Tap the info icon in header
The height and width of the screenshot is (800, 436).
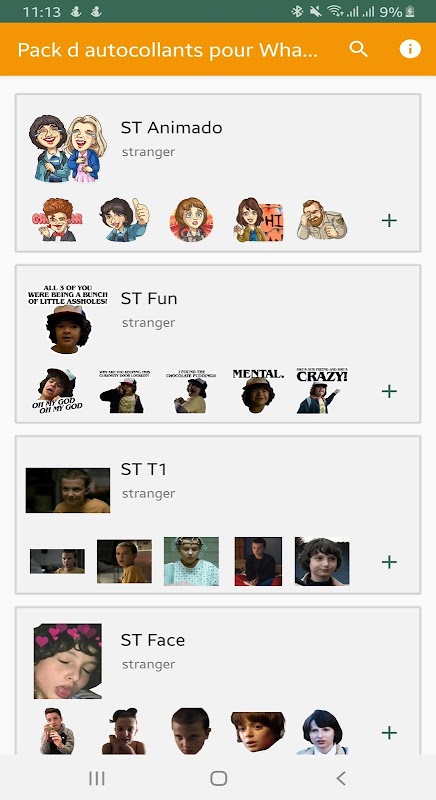(x=410, y=49)
